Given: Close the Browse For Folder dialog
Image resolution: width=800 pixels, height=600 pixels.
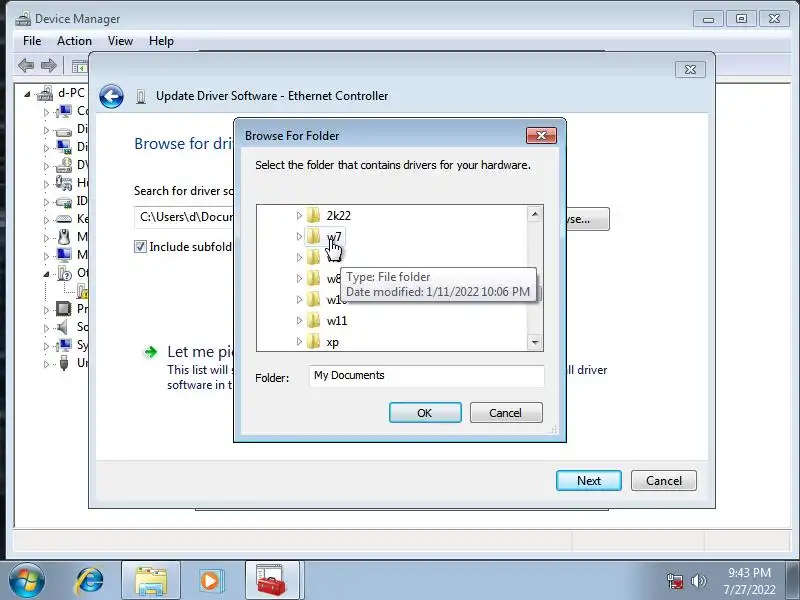Looking at the screenshot, I should (541, 135).
